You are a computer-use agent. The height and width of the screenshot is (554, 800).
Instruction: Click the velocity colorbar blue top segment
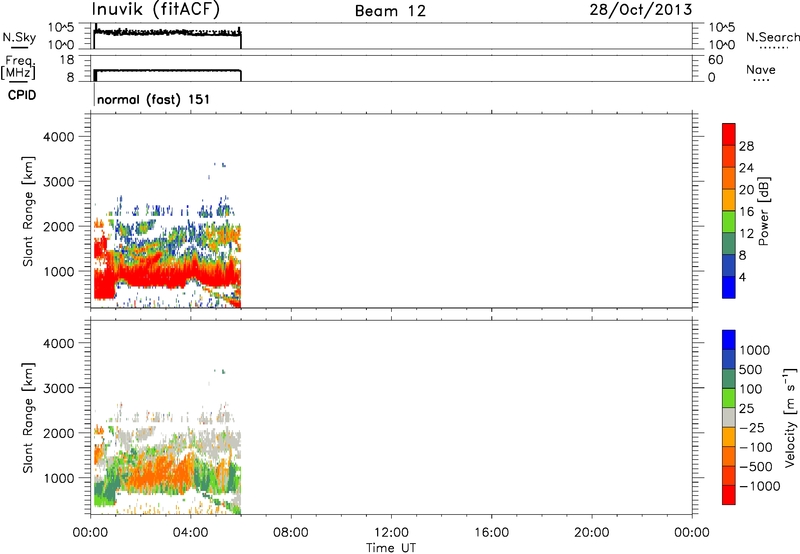tap(729, 340)
